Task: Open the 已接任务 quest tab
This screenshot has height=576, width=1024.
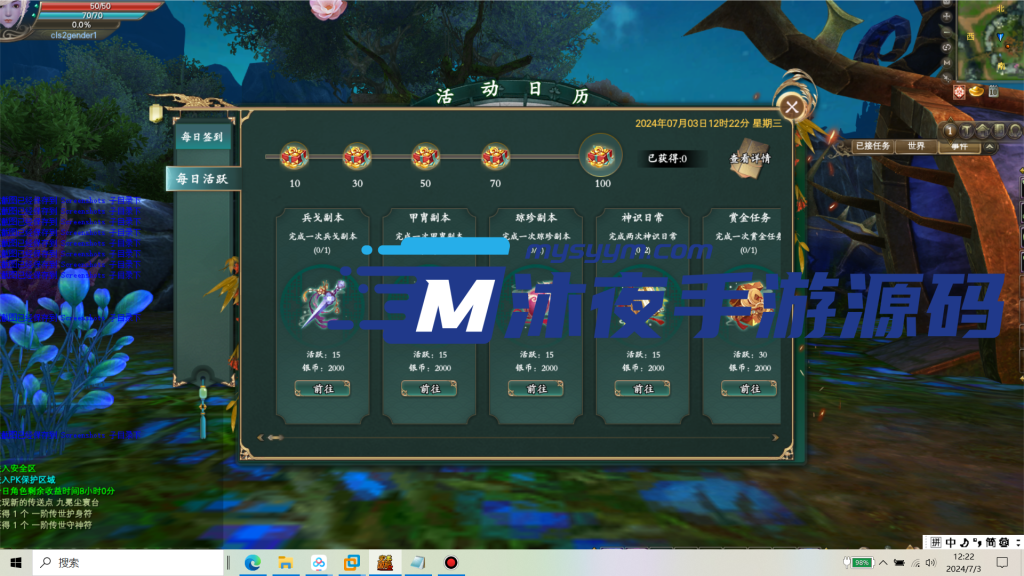Action: click(x=872, y=146)
